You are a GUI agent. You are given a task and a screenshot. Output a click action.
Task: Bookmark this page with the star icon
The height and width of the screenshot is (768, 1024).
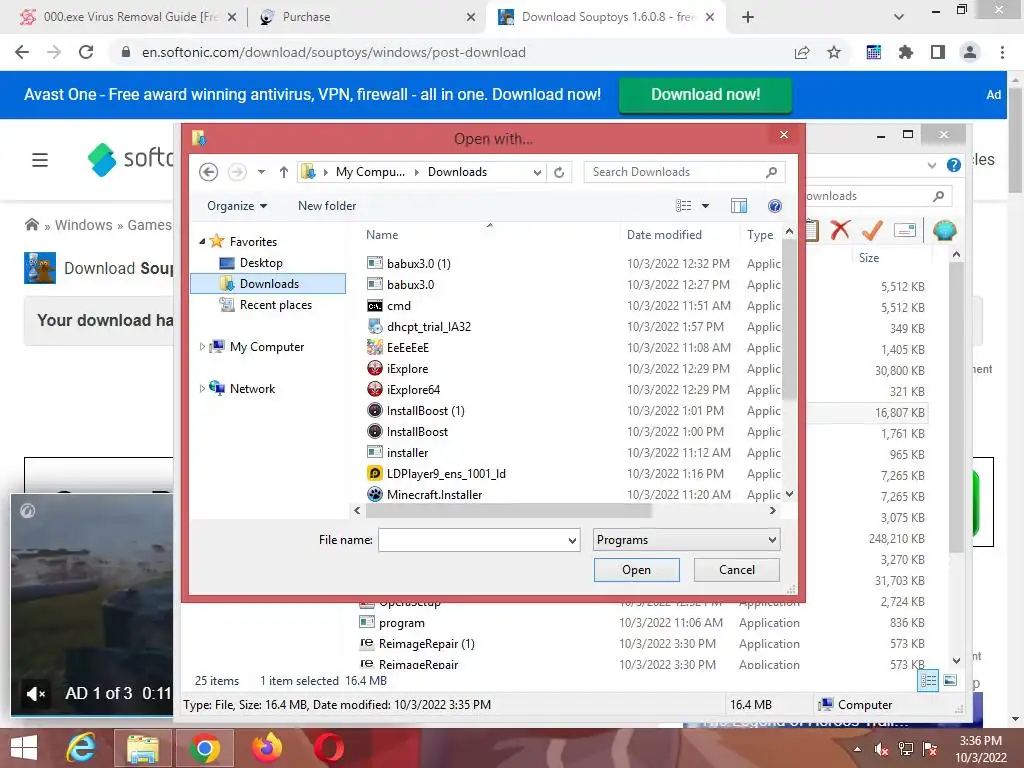834,52
